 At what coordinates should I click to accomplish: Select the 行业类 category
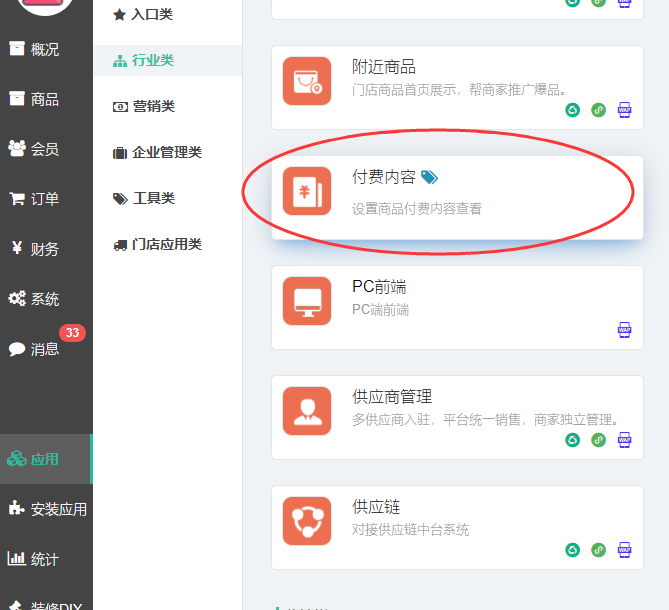(168, 61)
